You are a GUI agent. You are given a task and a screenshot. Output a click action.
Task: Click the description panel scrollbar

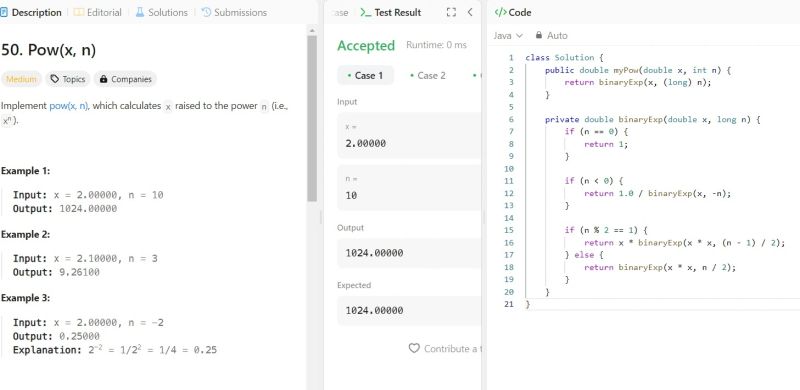tap(312, 118)
